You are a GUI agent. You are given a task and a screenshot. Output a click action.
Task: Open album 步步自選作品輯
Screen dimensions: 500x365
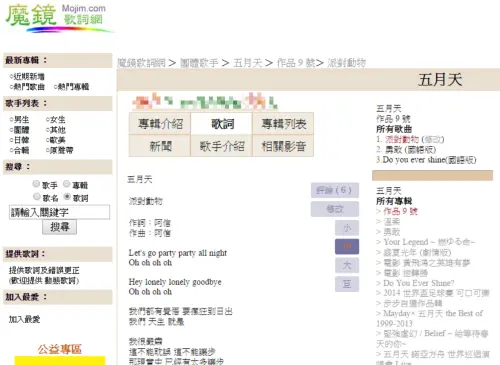pyautogui.click(x=413, y=303)
